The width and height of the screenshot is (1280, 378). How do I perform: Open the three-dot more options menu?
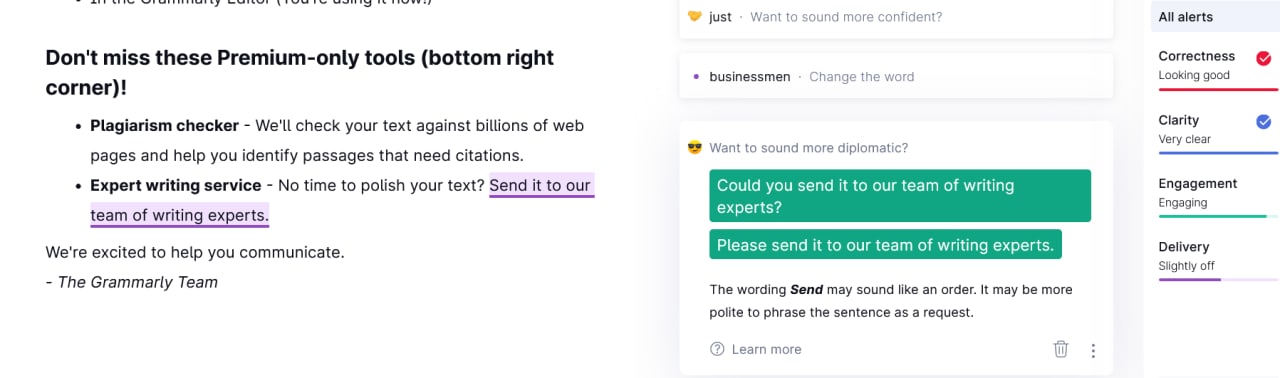tap(1093, 350)
